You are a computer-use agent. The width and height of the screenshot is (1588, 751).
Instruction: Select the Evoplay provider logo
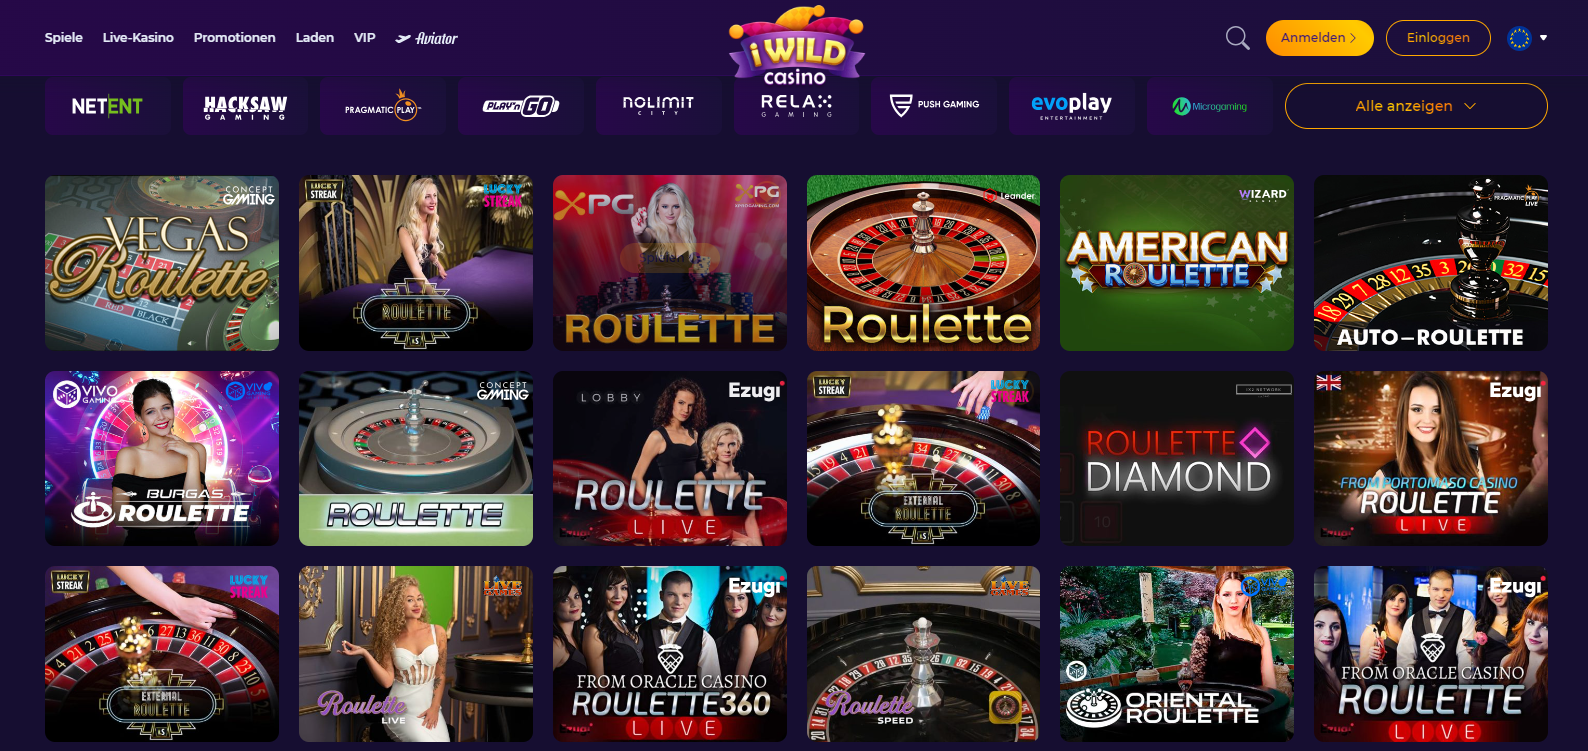coord(1072,106)
